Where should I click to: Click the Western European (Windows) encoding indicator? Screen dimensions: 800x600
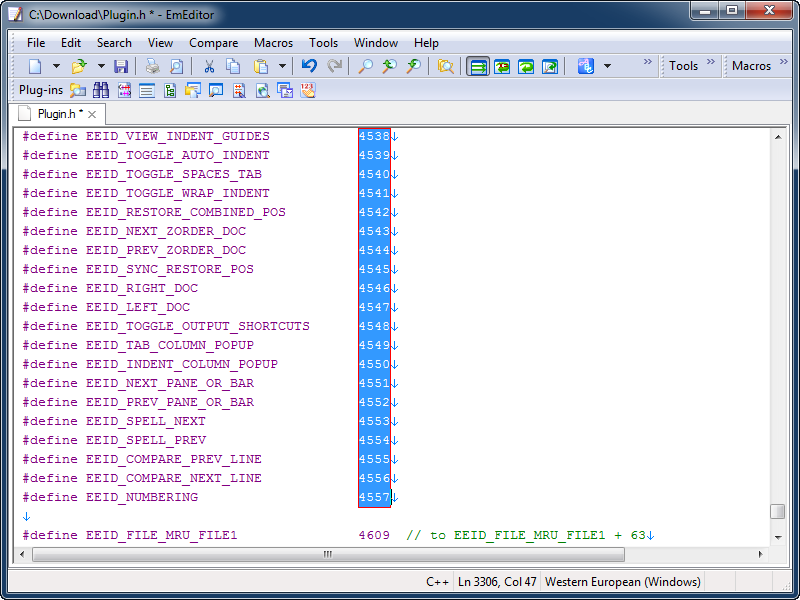coord(622,582)
